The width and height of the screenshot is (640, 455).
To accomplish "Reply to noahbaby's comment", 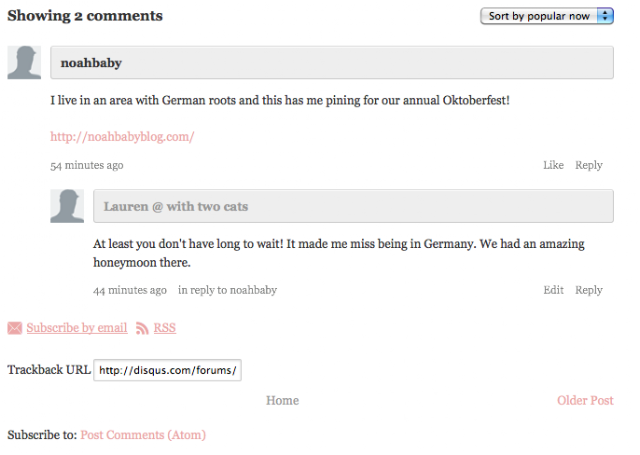I will [x=589, y=165].
